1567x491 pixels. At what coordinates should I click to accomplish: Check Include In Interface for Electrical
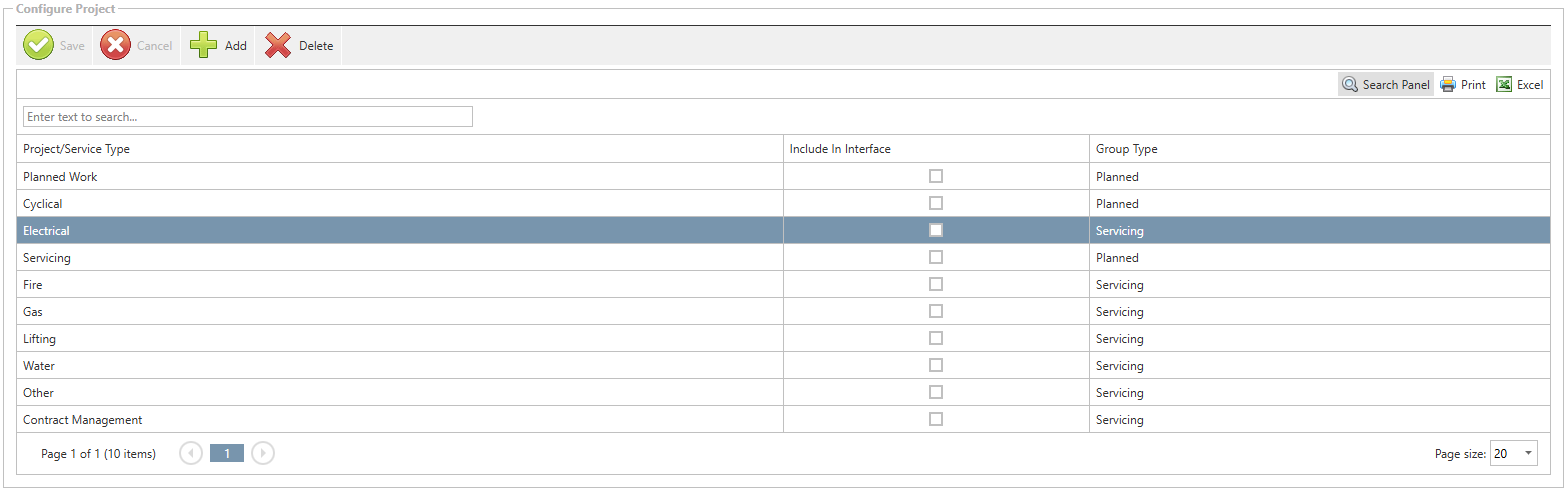point(936,230)
